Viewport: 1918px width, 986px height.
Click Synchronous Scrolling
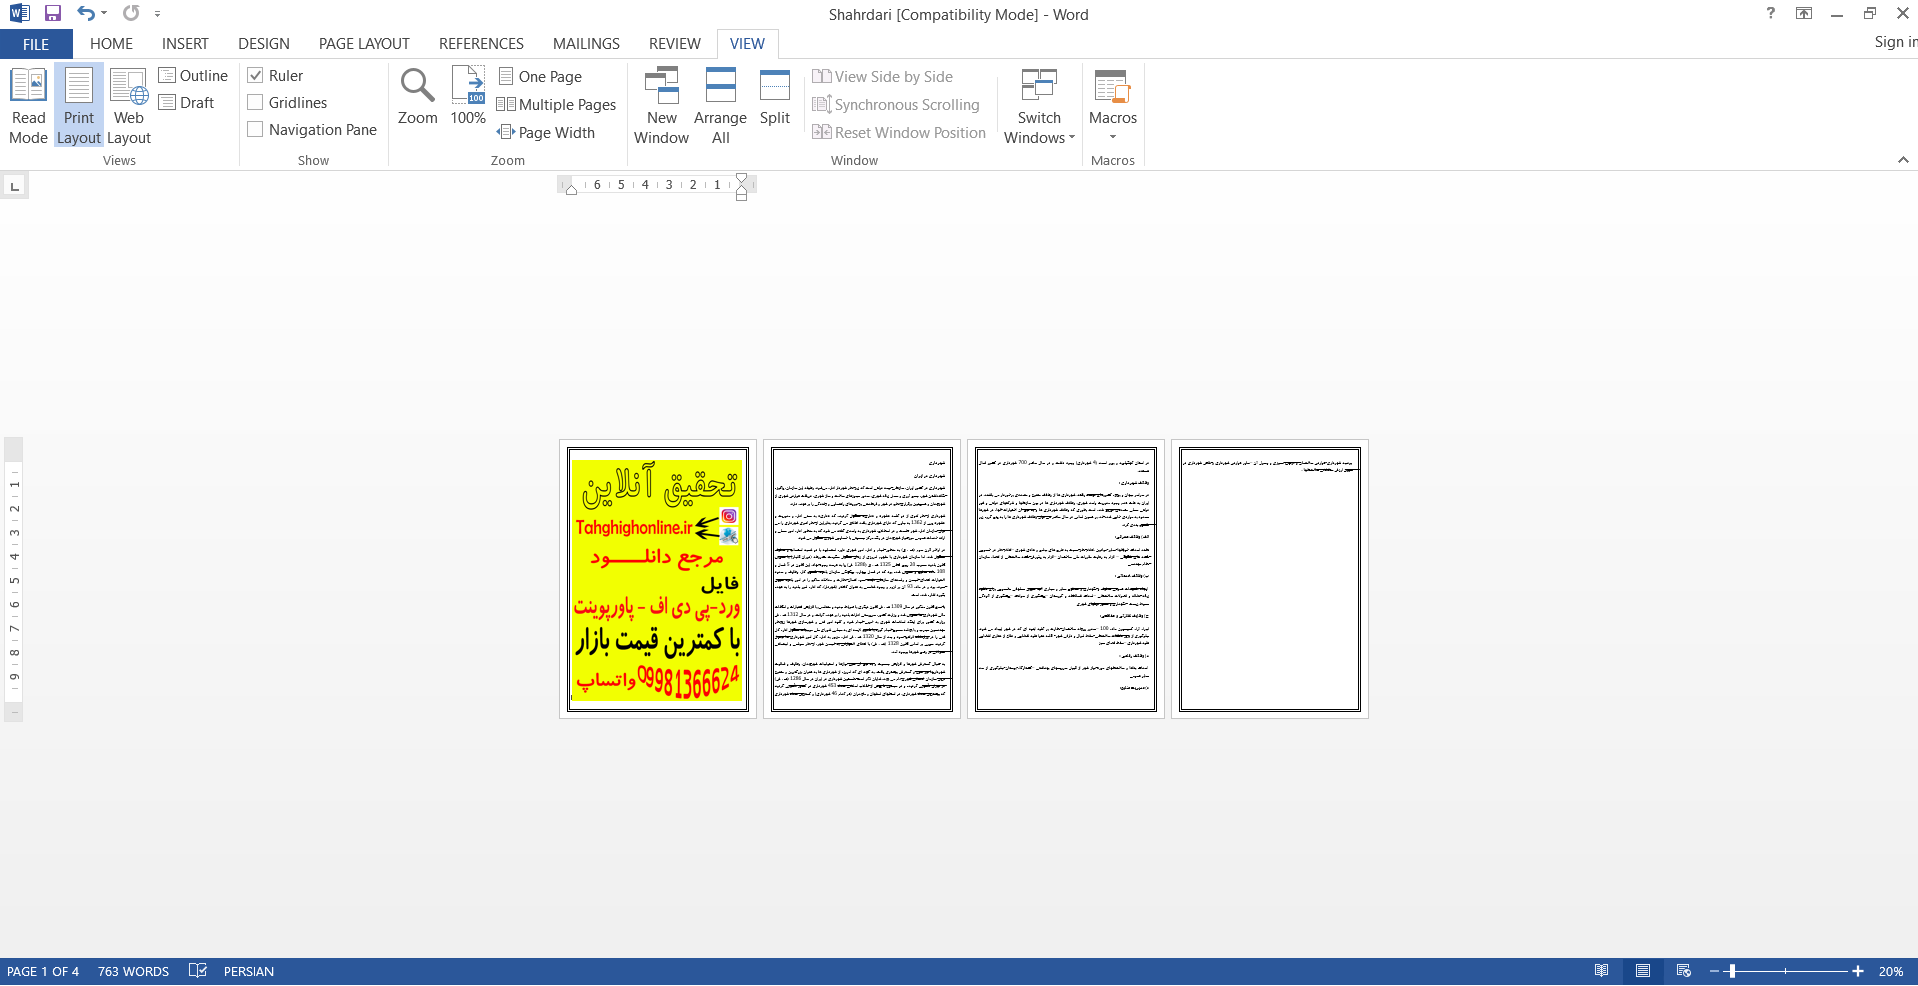tap(896, 105)
